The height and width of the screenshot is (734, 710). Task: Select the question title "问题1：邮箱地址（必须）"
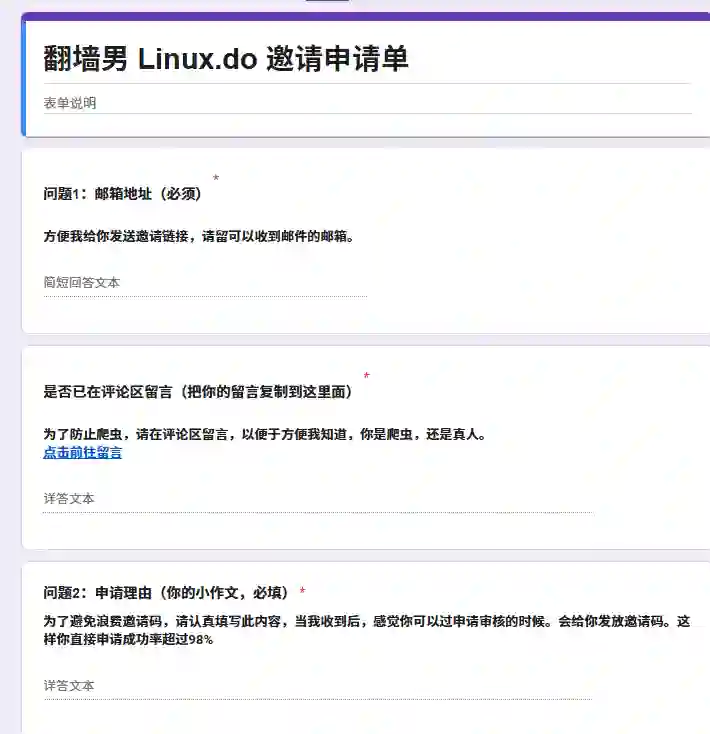pos(123,194)
